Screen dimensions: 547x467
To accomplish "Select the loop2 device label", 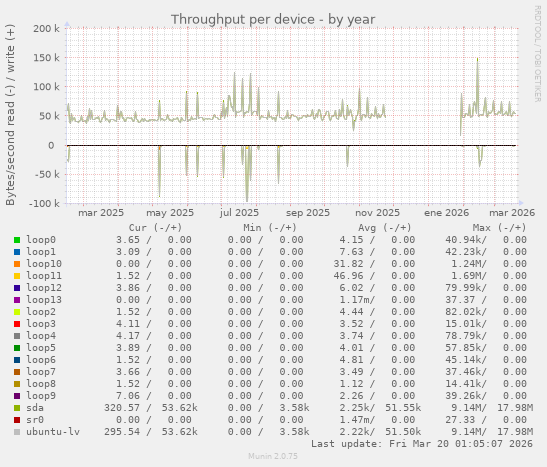I will [41, 312].
